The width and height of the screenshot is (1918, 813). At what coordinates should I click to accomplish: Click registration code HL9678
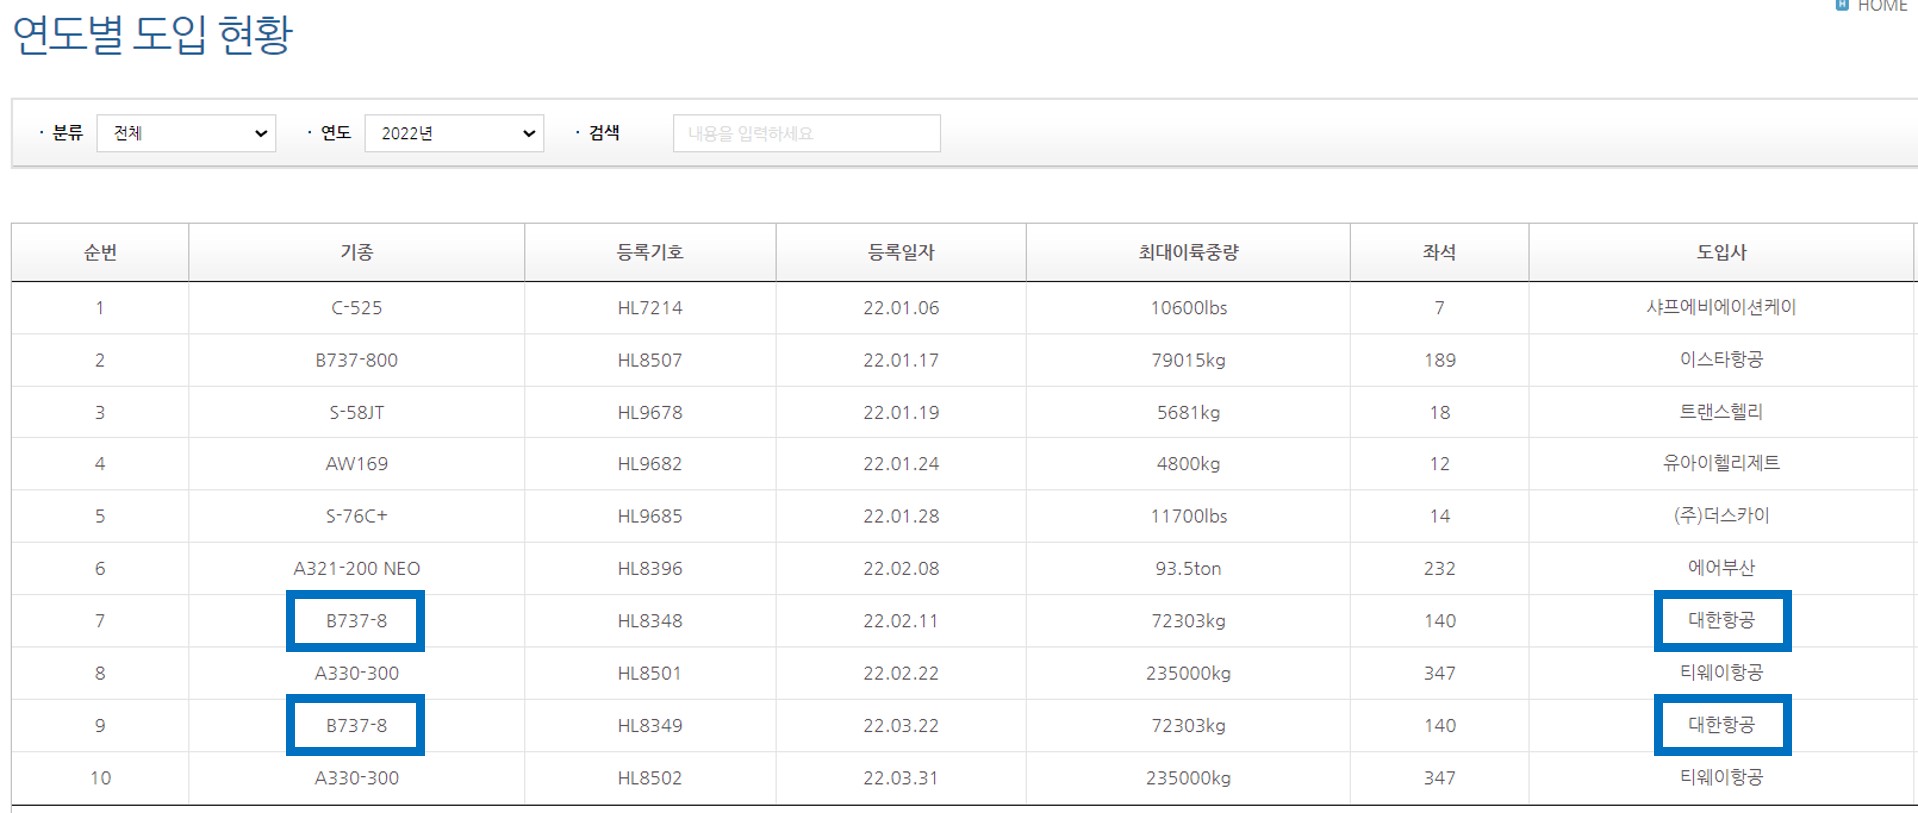tap(650, 412)
